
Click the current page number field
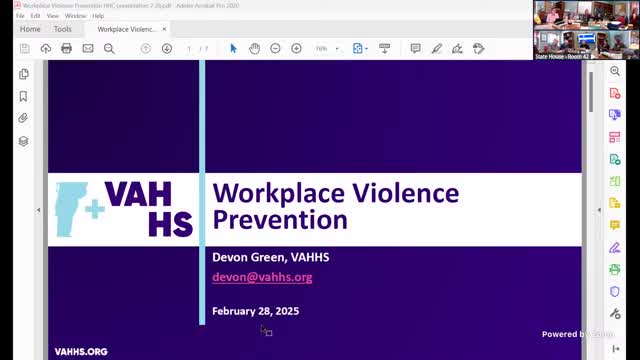pos(189,49)
